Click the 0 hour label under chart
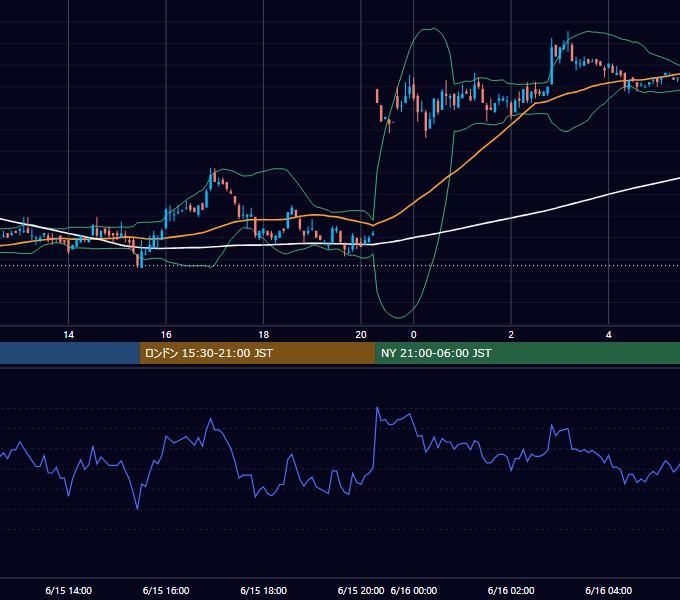680x600 pixels. tap(414, 335)
